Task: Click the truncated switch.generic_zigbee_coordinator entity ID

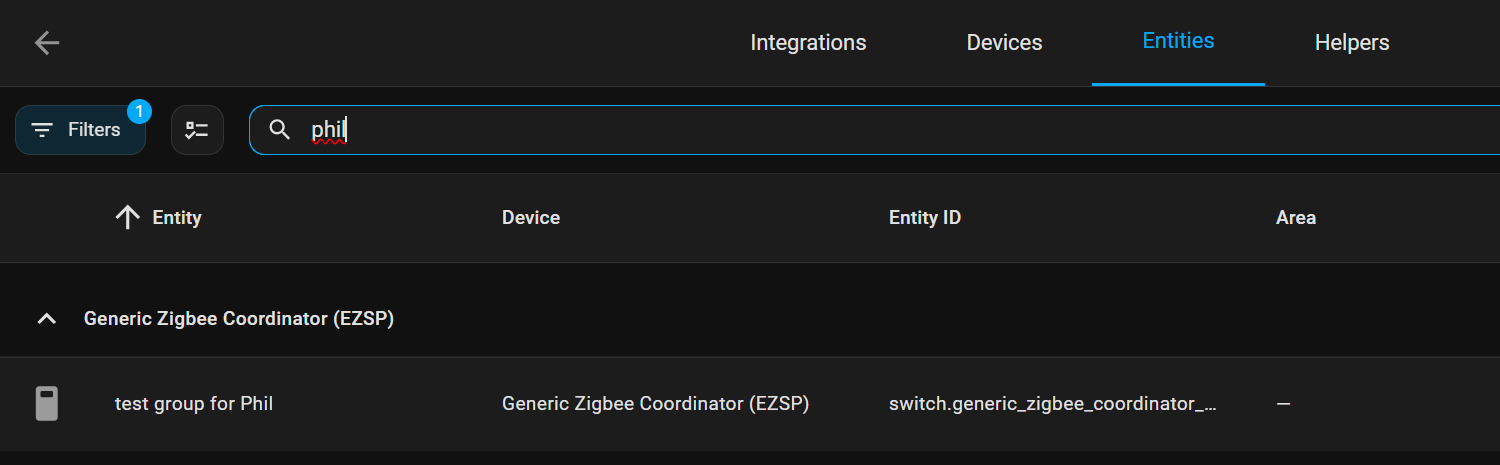Action: pyautogui.click(x=1052, y=404)
